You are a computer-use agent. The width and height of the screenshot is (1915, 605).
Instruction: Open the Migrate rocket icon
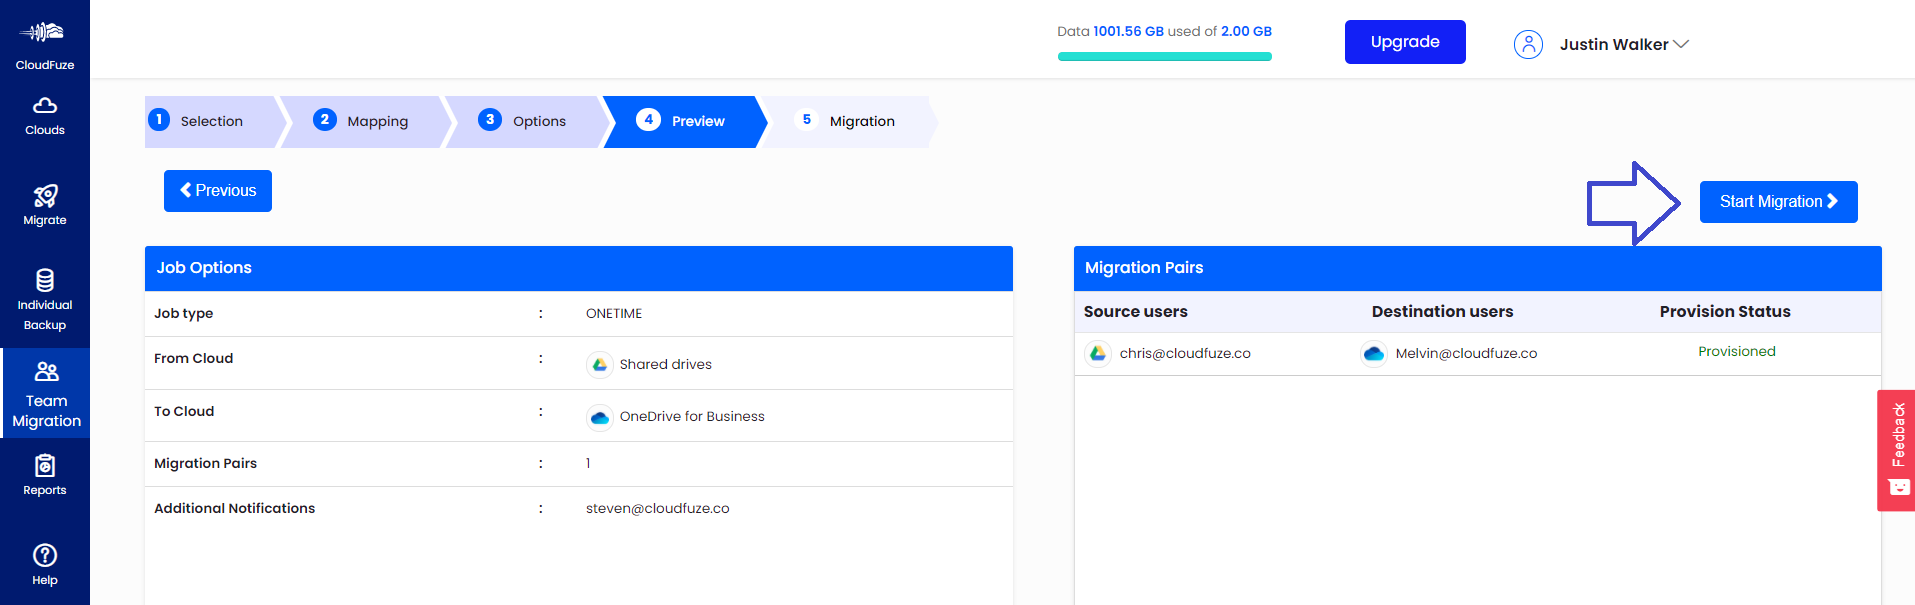(x=45, y=195)
